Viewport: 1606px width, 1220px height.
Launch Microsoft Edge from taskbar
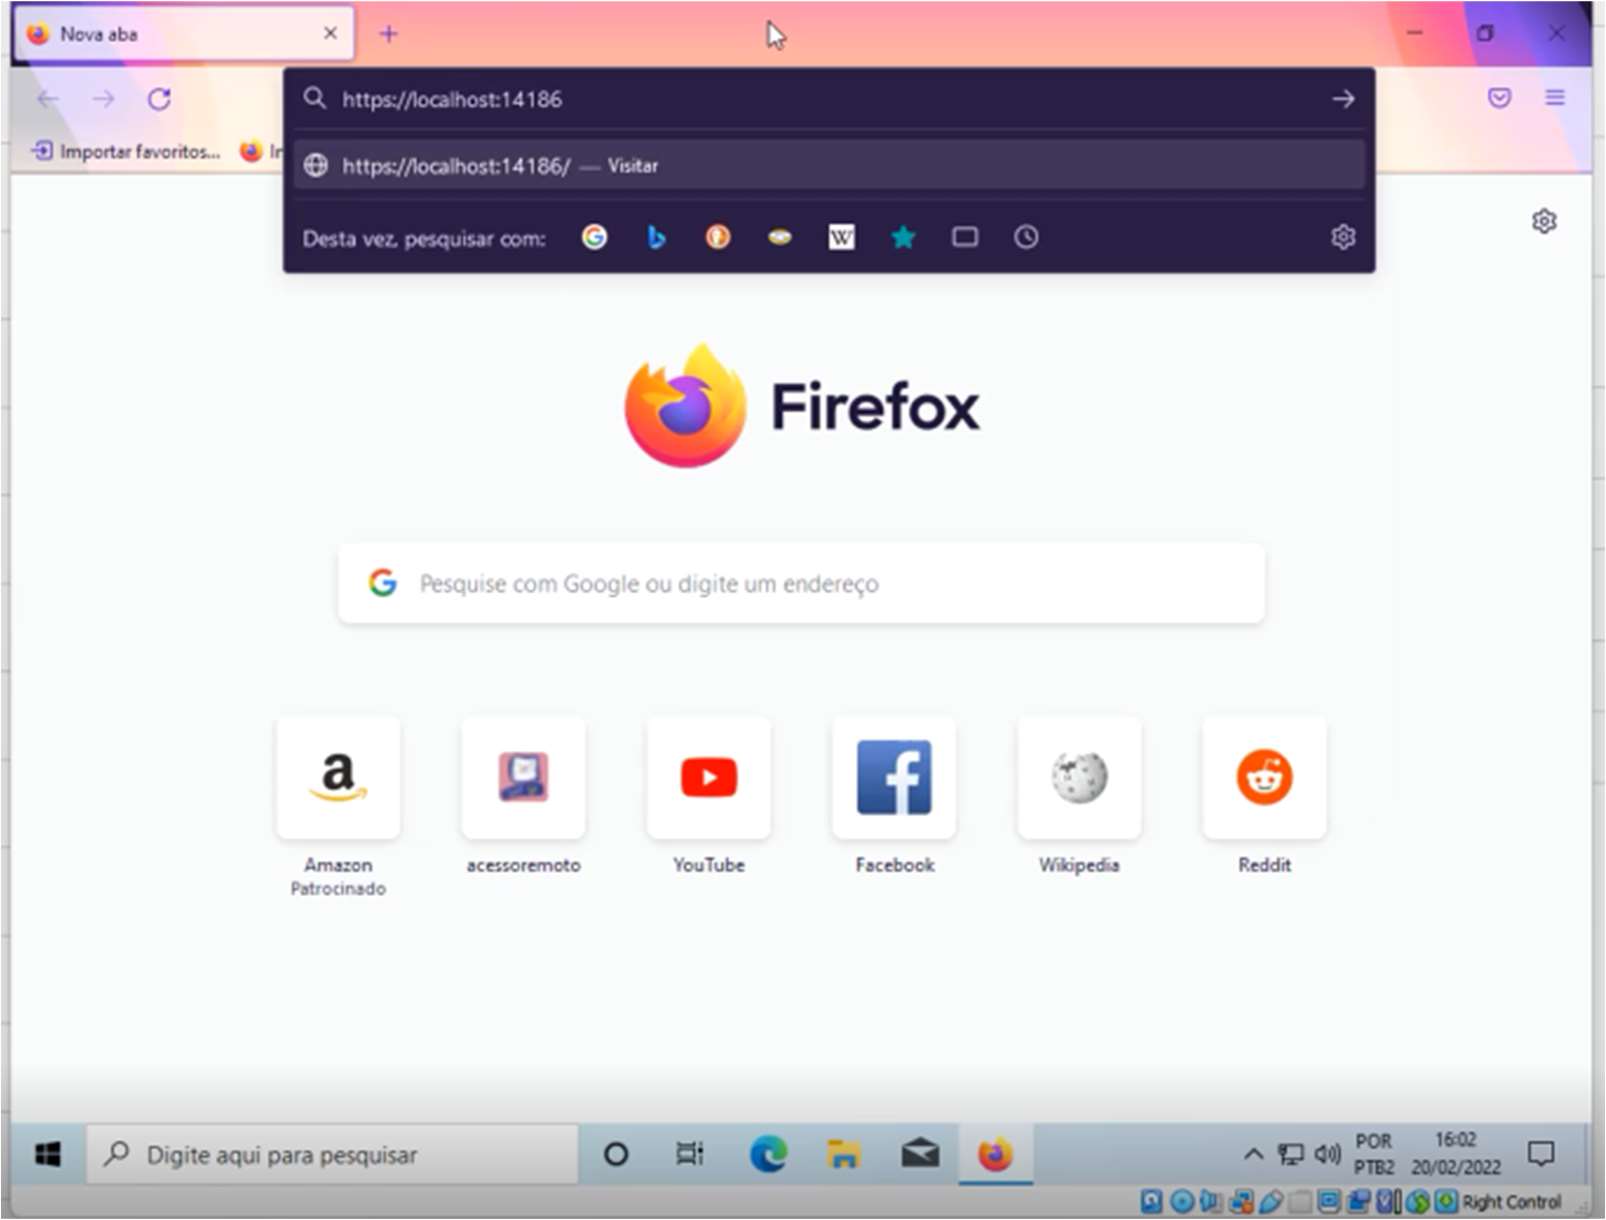768,1155
